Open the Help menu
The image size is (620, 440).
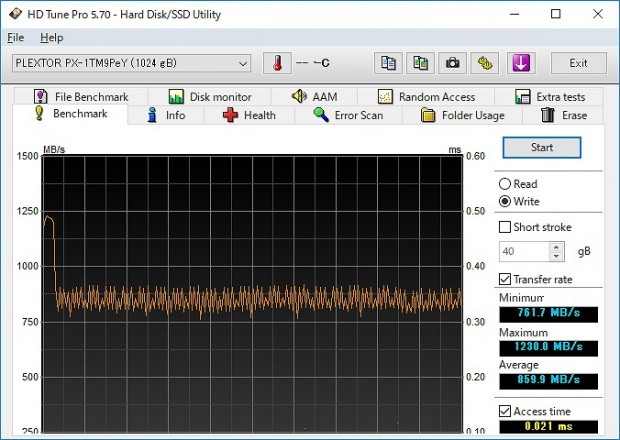pos(51,37)
